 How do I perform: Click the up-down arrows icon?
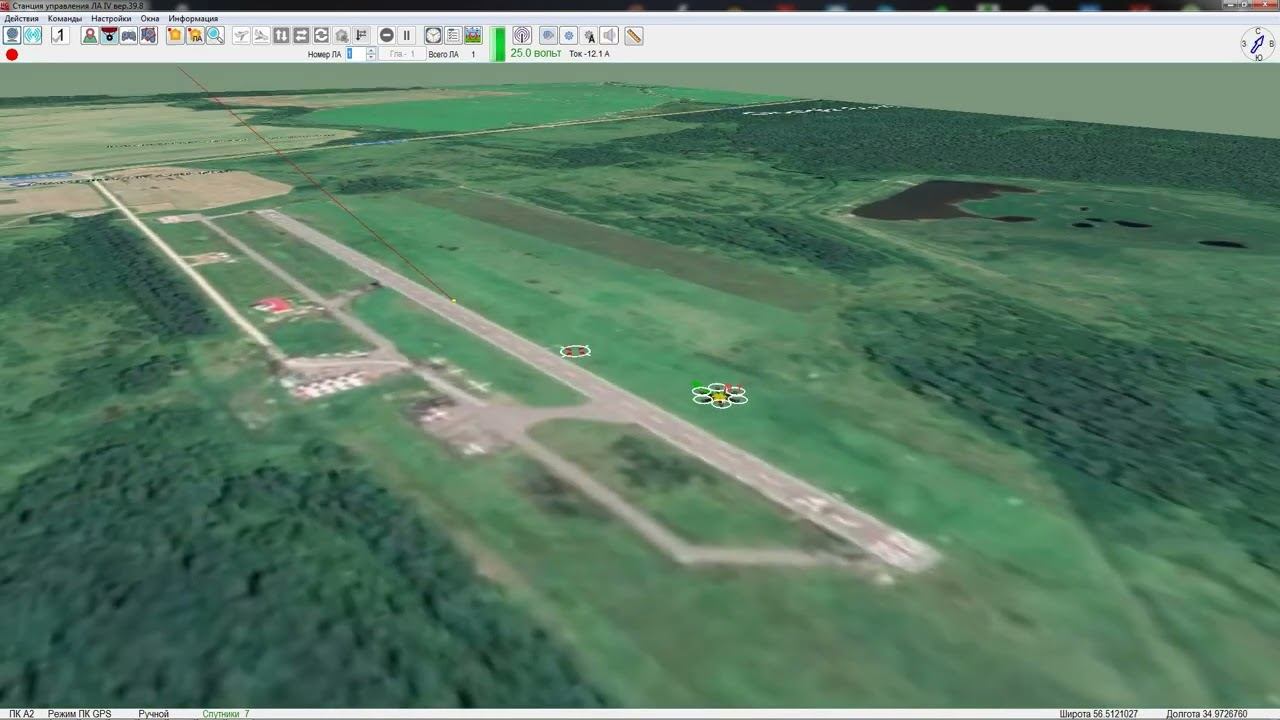pos(282,36)
